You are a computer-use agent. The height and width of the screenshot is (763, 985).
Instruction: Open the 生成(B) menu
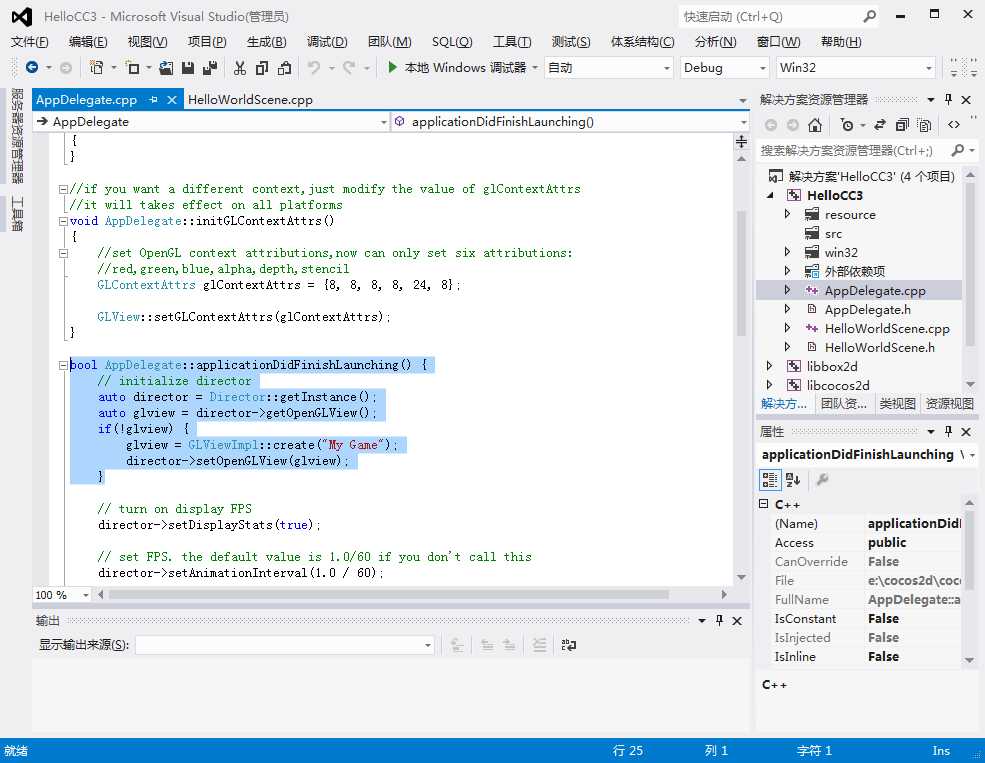tap(266, 41)
